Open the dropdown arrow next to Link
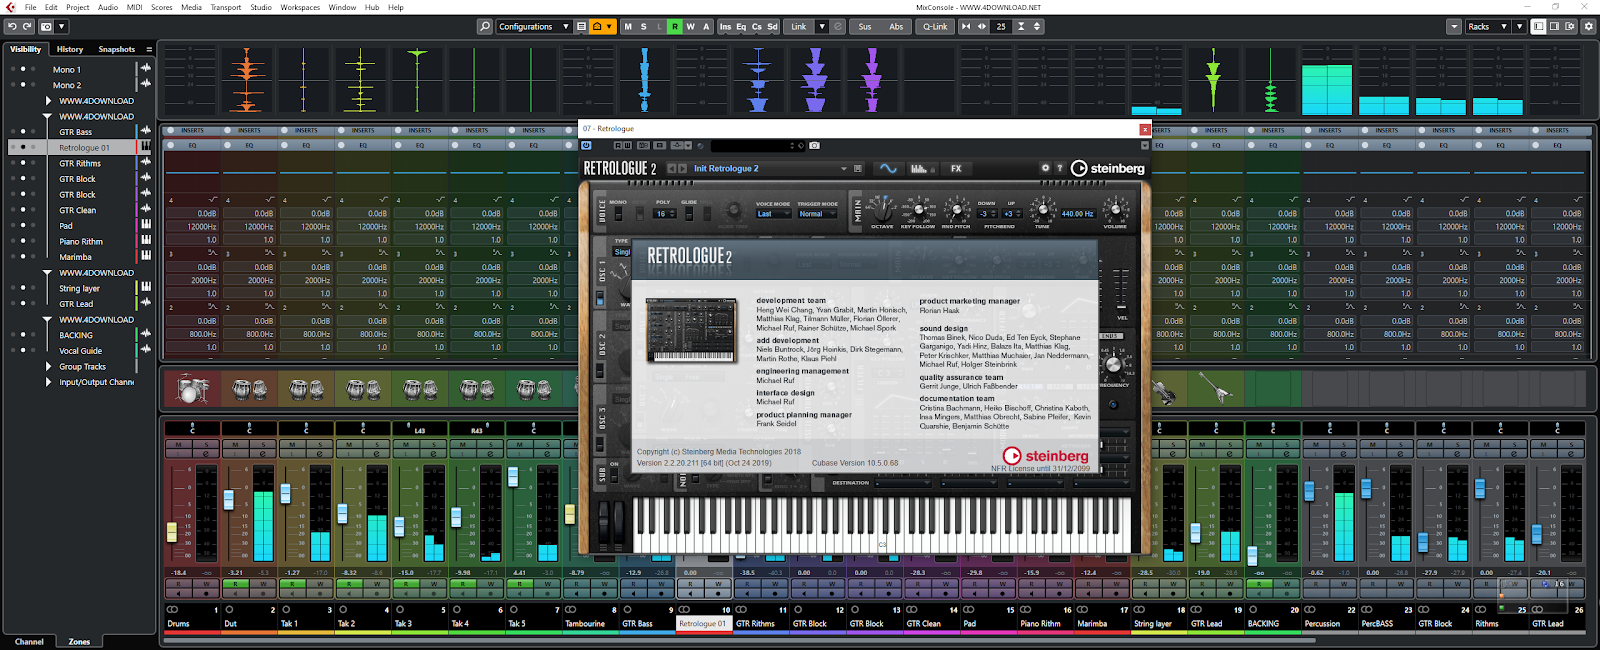The height and width of the screenshot is (650, 1600). [822, 27]
